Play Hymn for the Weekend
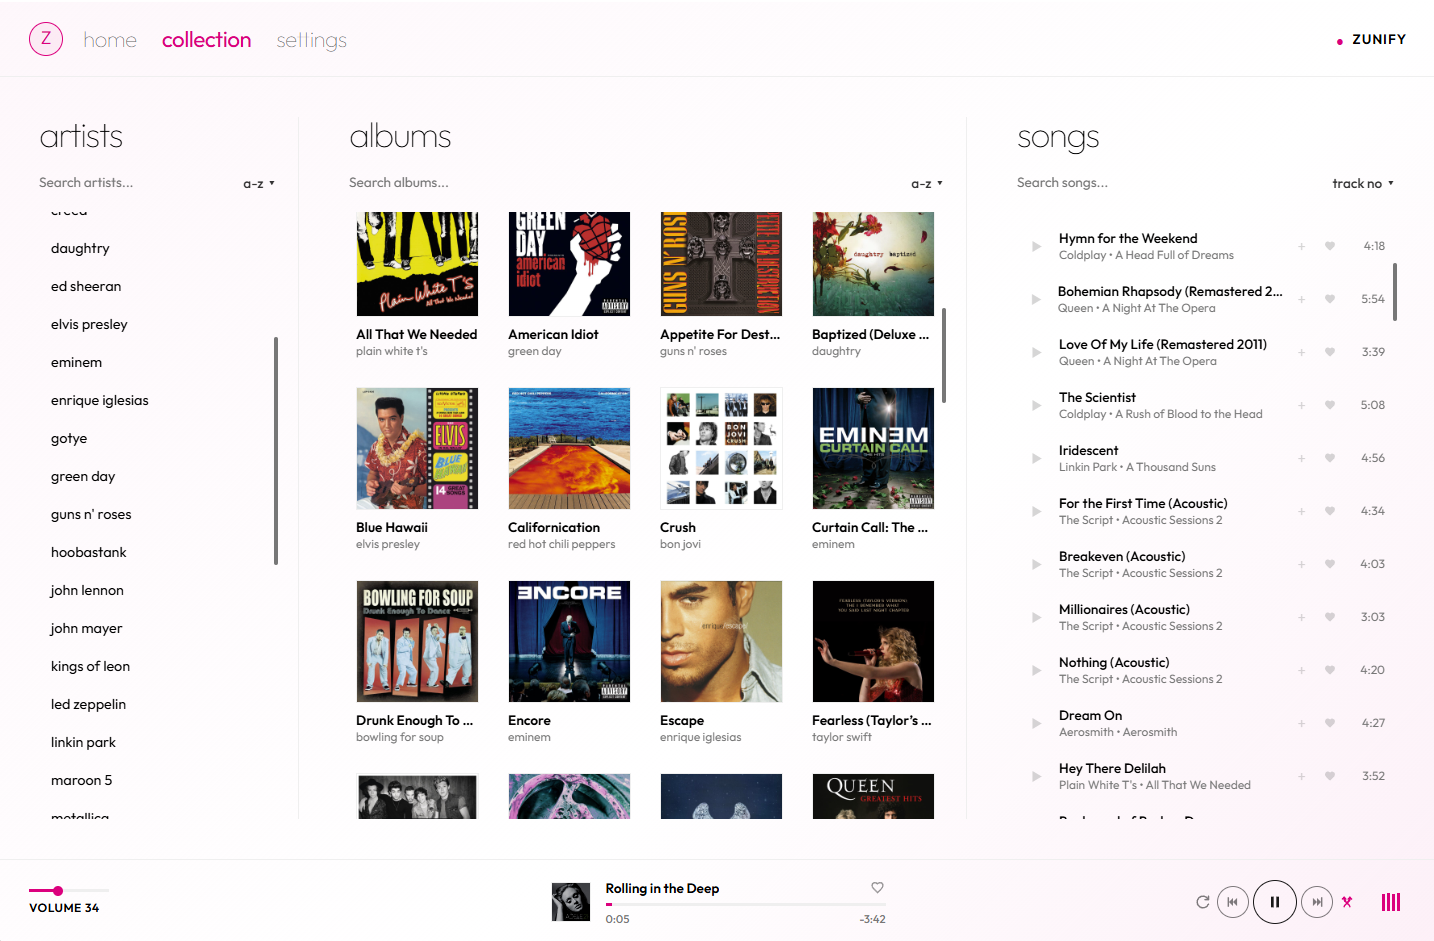Image resolution: width=1434 pixels, height=941 pixels. pos(1036,246)
